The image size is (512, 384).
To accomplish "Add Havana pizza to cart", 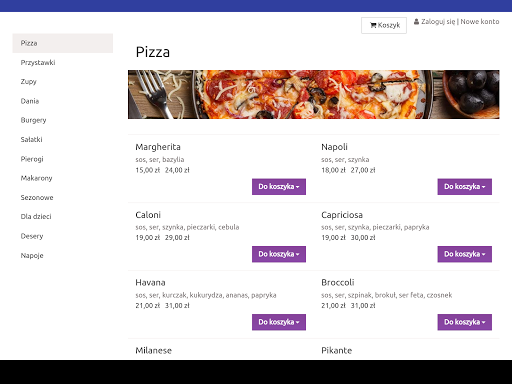I will click(279, 322).
